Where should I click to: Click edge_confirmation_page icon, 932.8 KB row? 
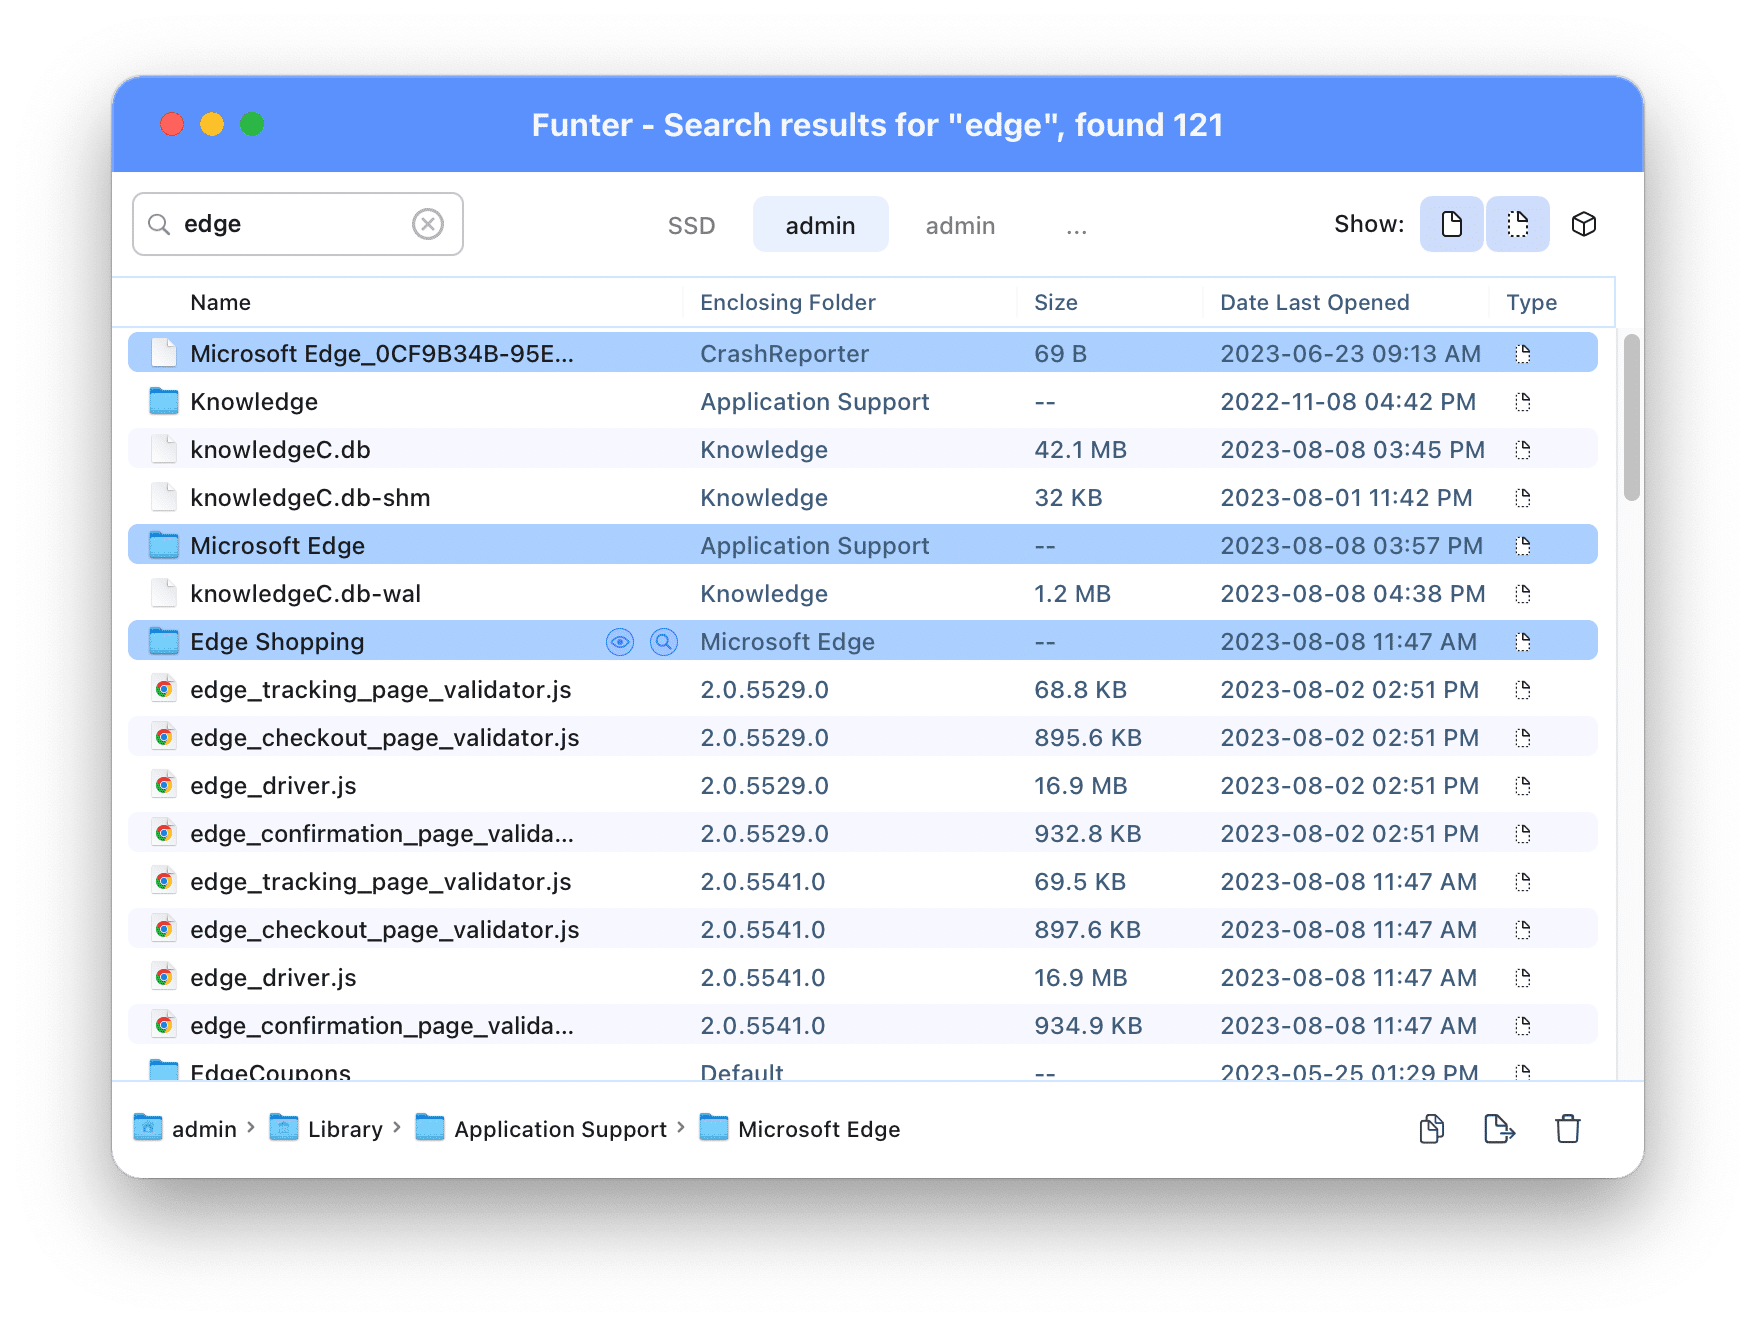pyautogui.click(x=164, y=833)
